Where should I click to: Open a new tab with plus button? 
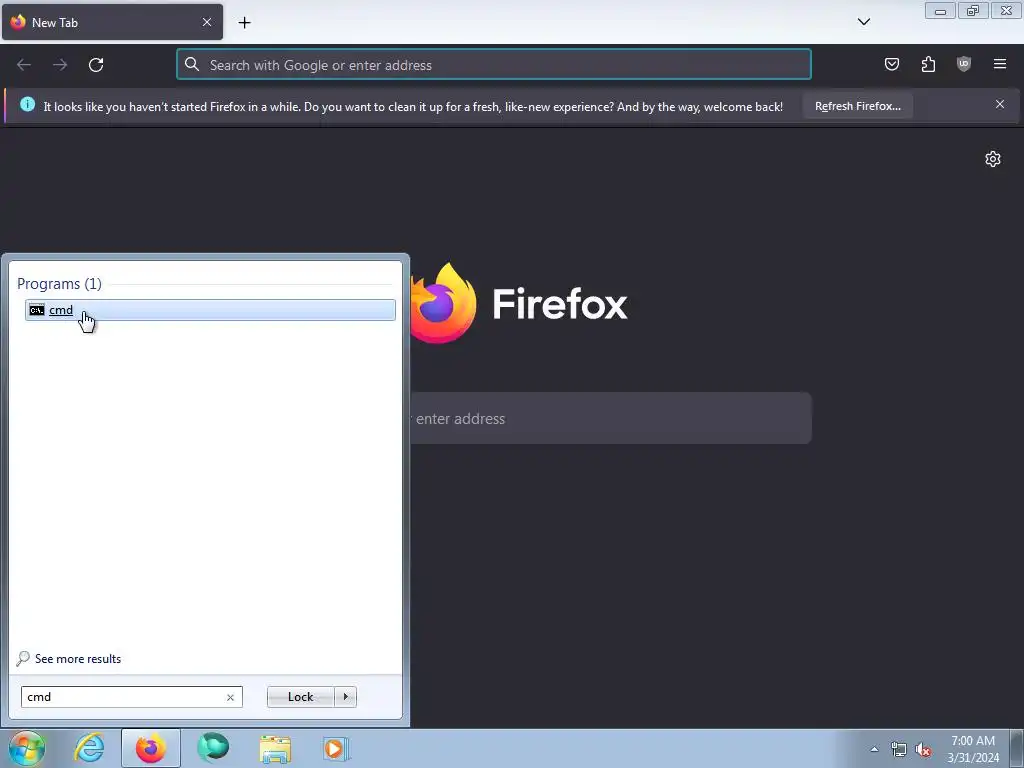click(244, 23)
